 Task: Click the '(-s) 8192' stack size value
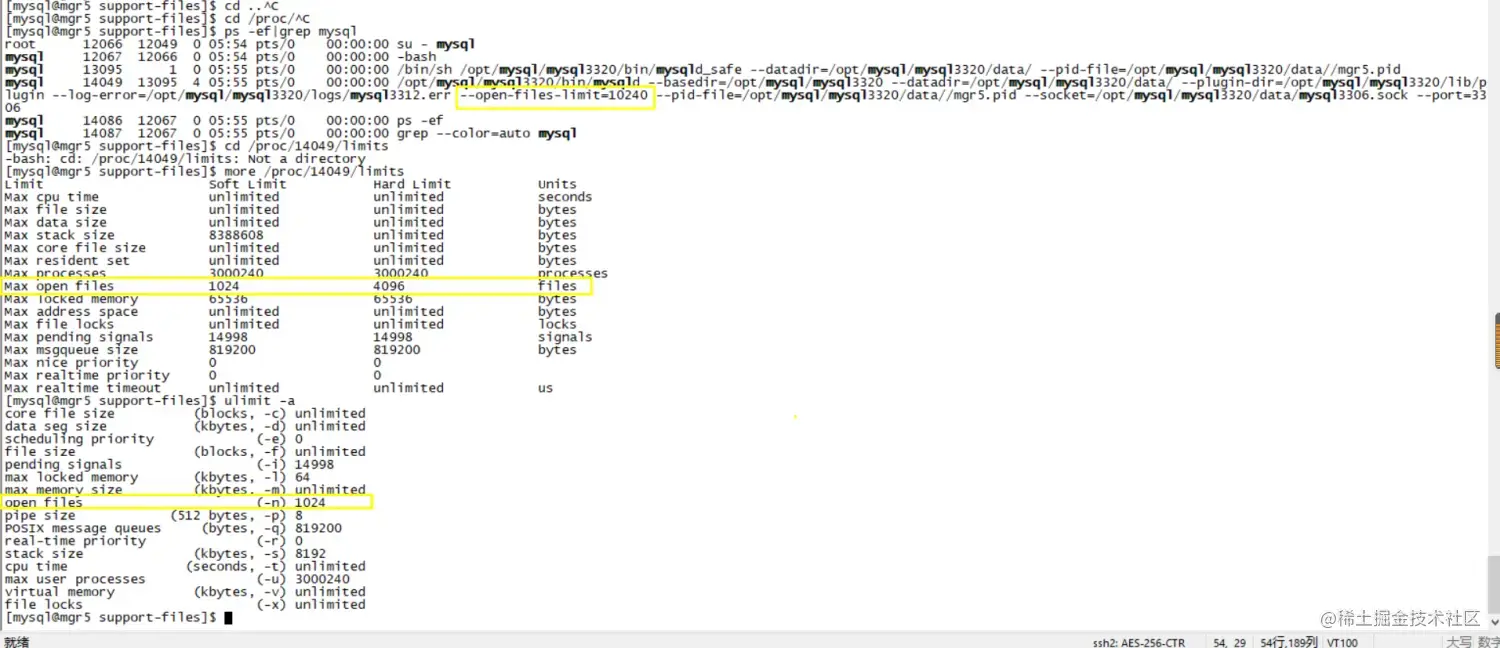(x=291, y=554)
